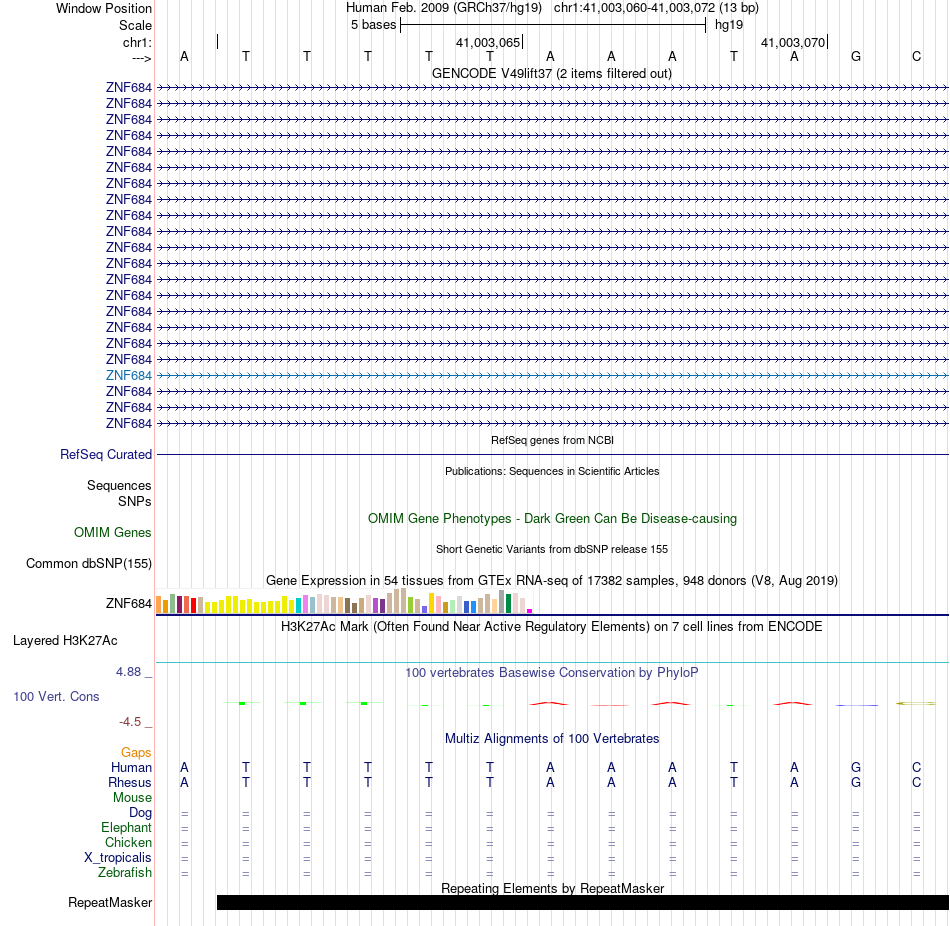Click the OMIM Genes label
Screen dimensions: 950x926
point(113,533)
